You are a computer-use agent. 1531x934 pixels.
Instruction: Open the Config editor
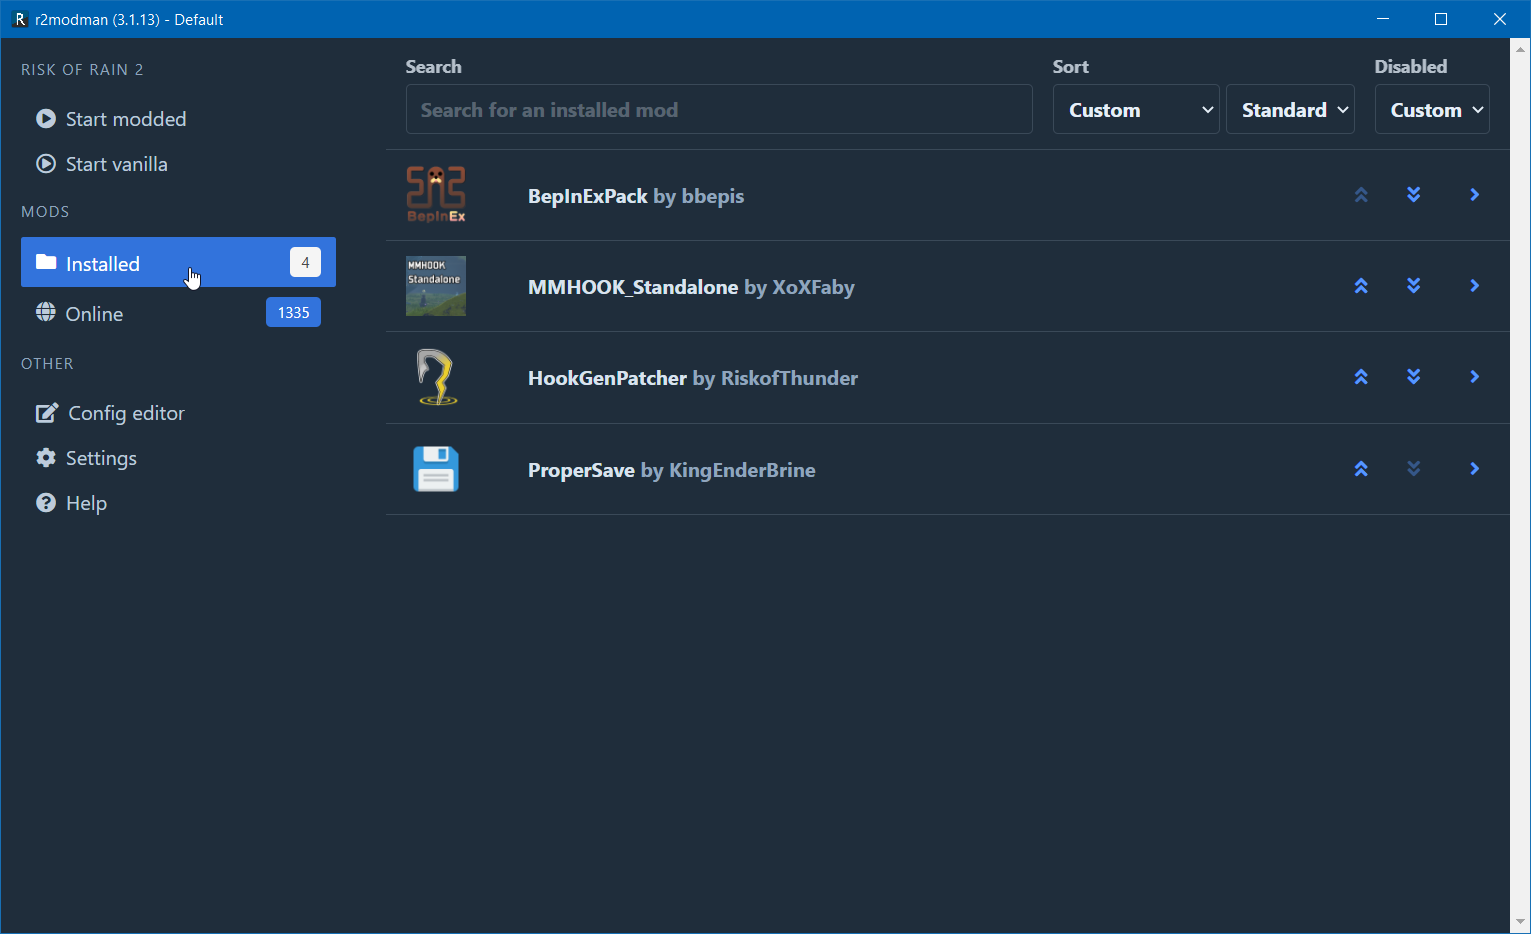point(178,413)
